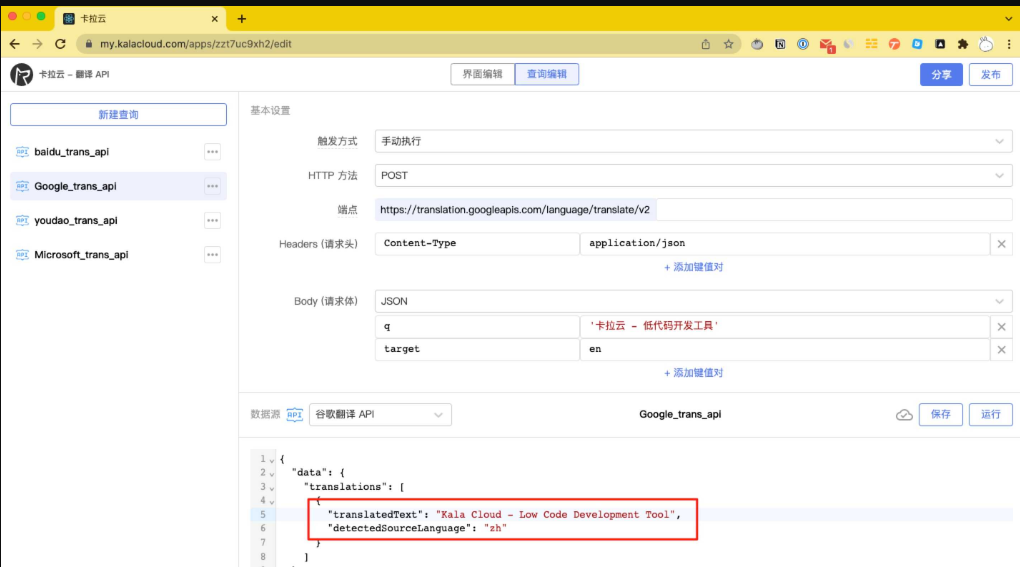Click the Content-Type header key field
The height and width of the screenshot is (567, 1020).
tap(477, 243)
